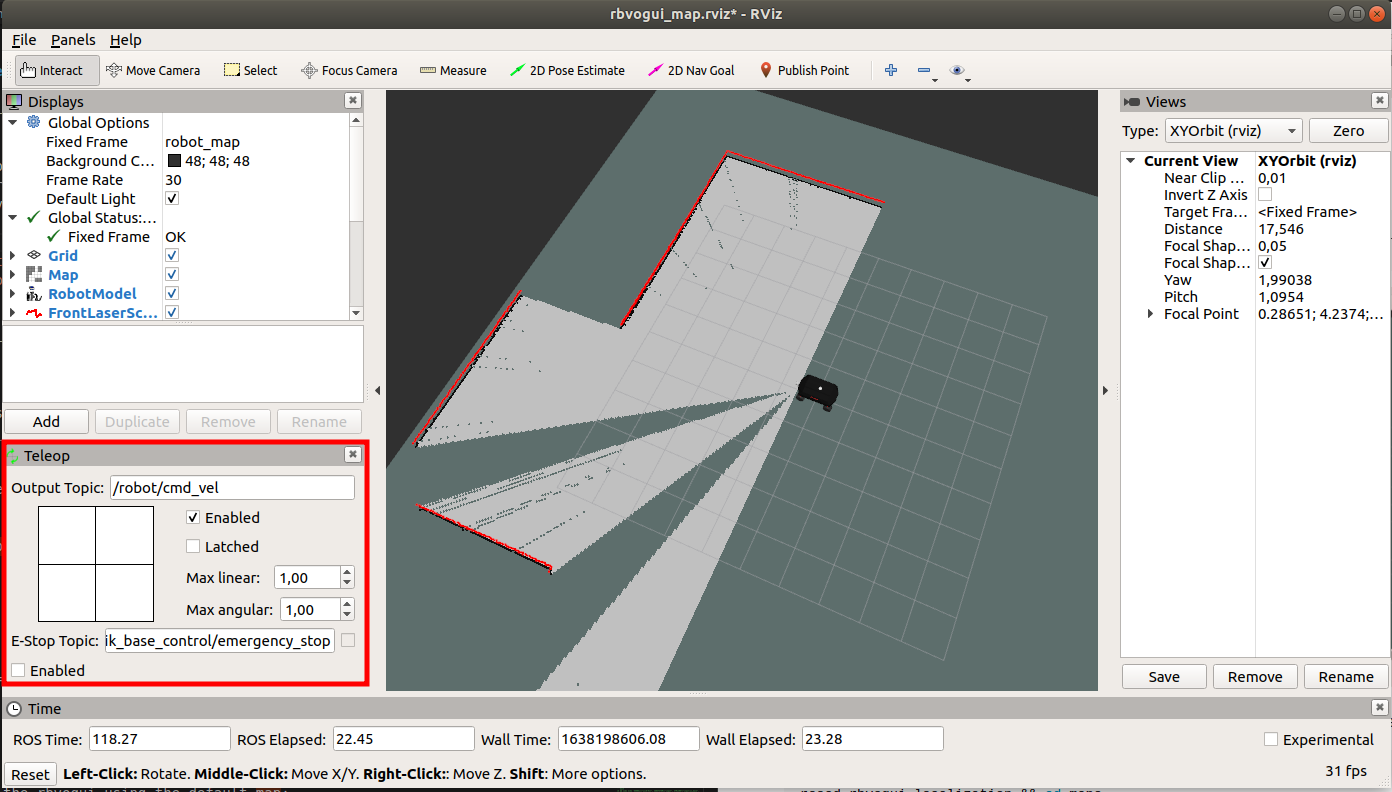Check the Latched checkbox

coord(193,546)
